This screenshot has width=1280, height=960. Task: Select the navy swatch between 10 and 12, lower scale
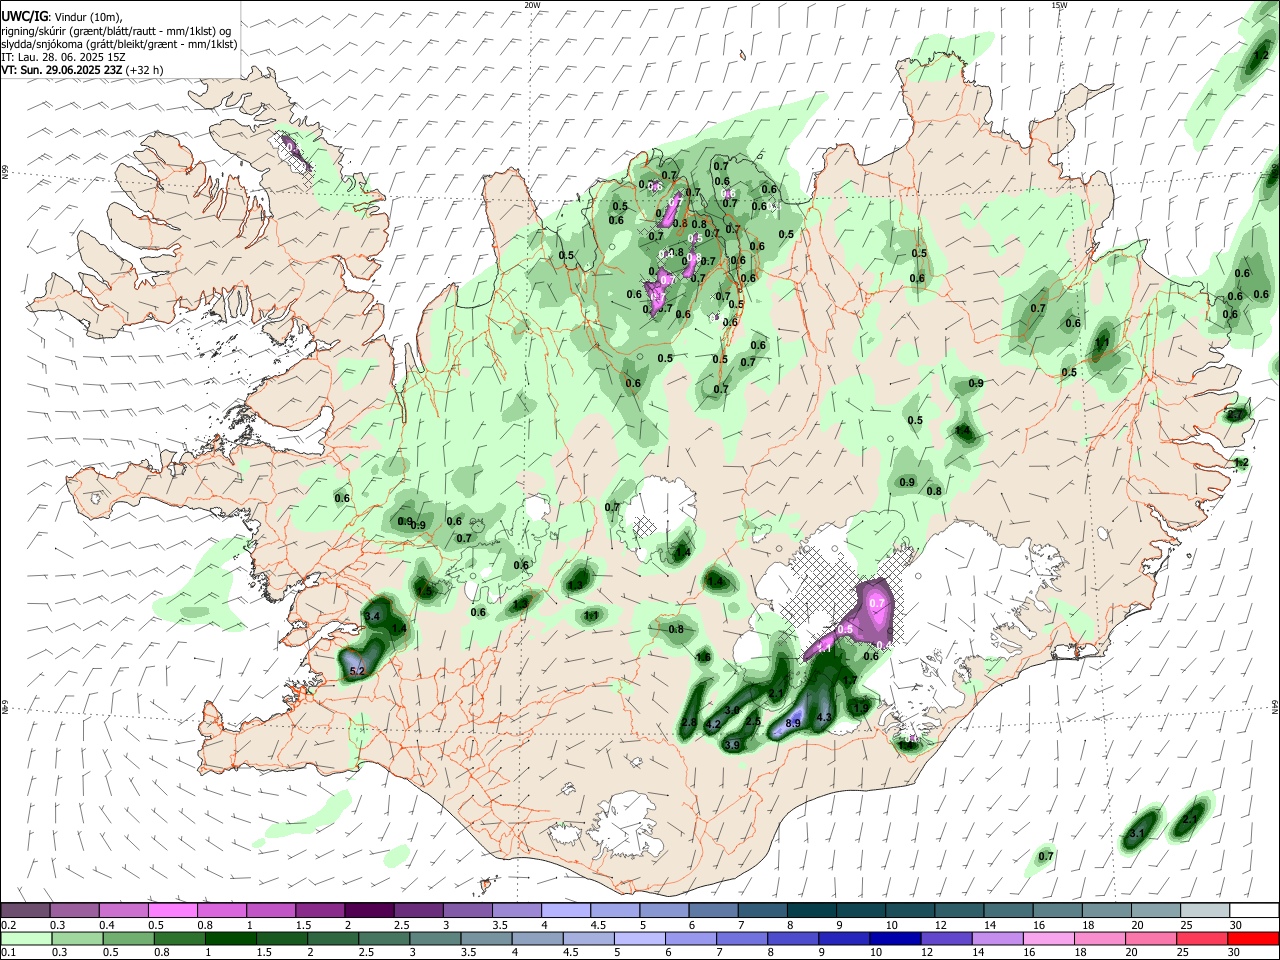[x=894, y=939]
